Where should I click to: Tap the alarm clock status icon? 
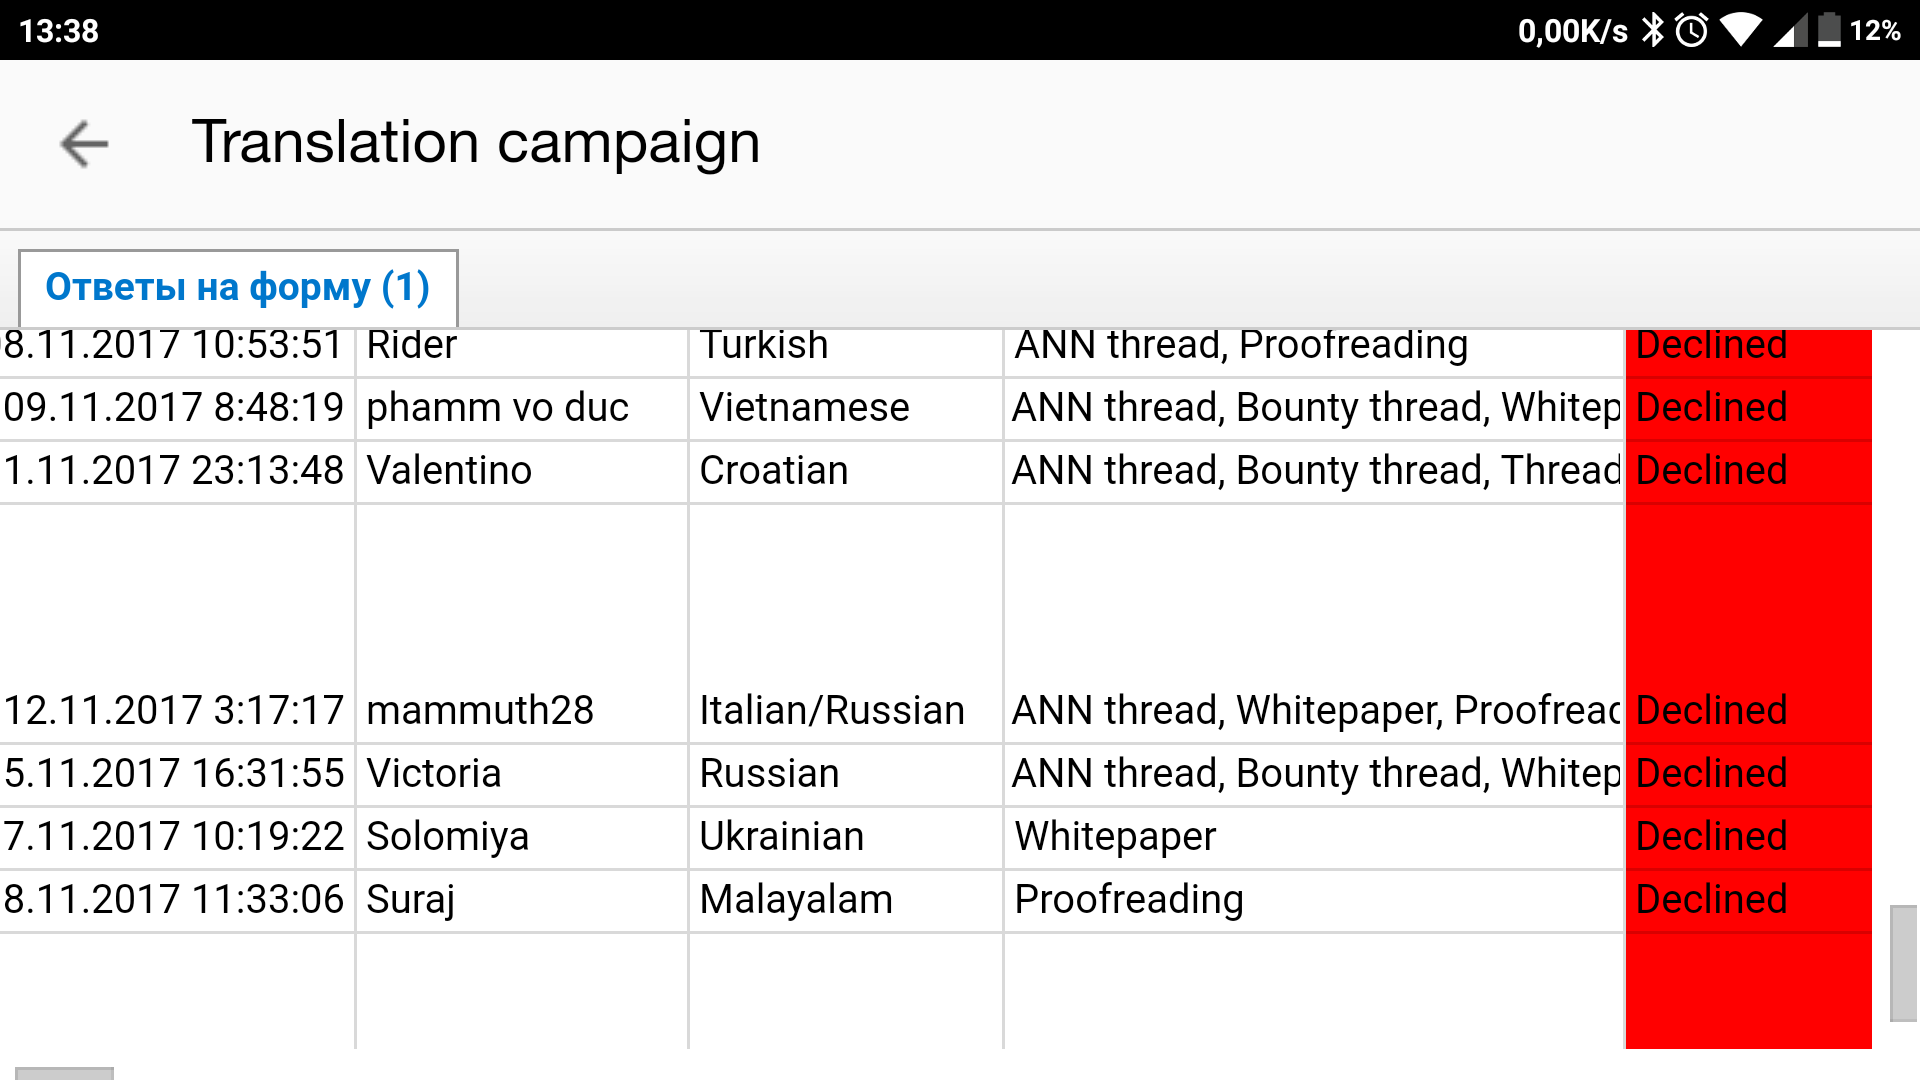coord(1692,30)
